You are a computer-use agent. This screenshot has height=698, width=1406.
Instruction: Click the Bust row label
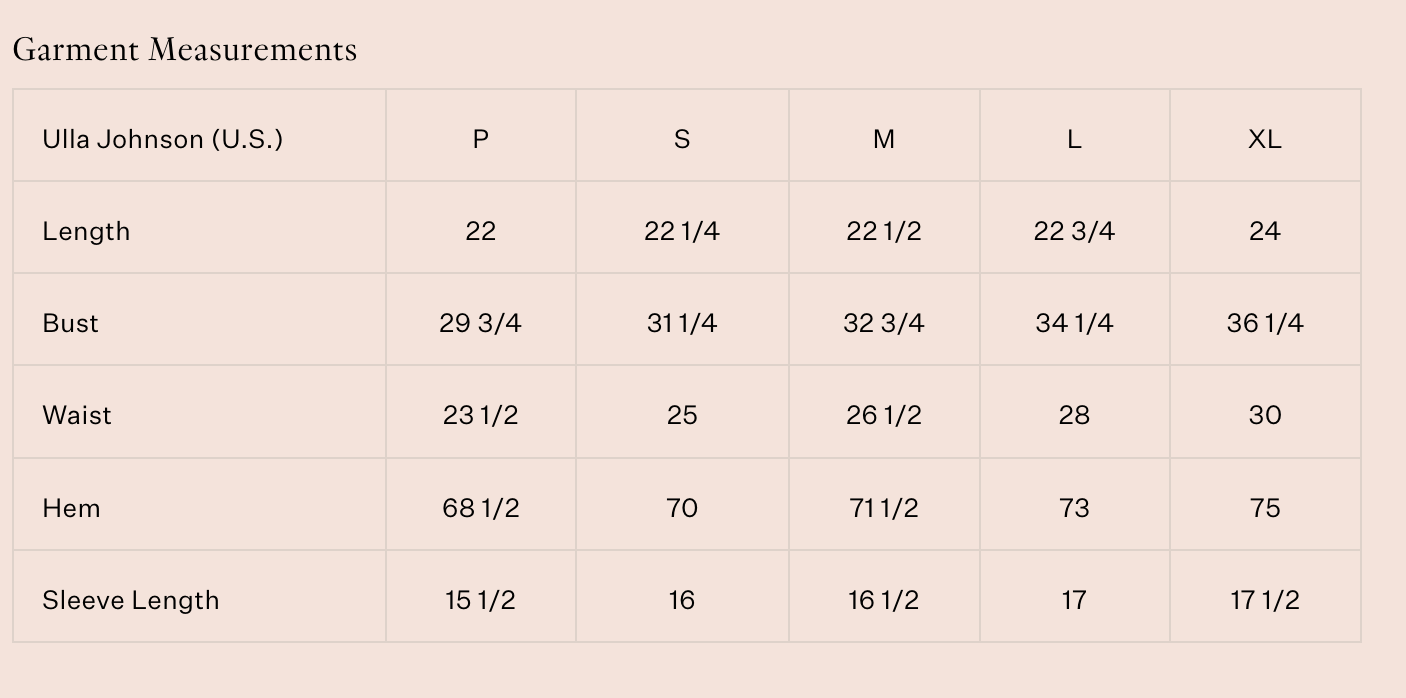[71, 323]
